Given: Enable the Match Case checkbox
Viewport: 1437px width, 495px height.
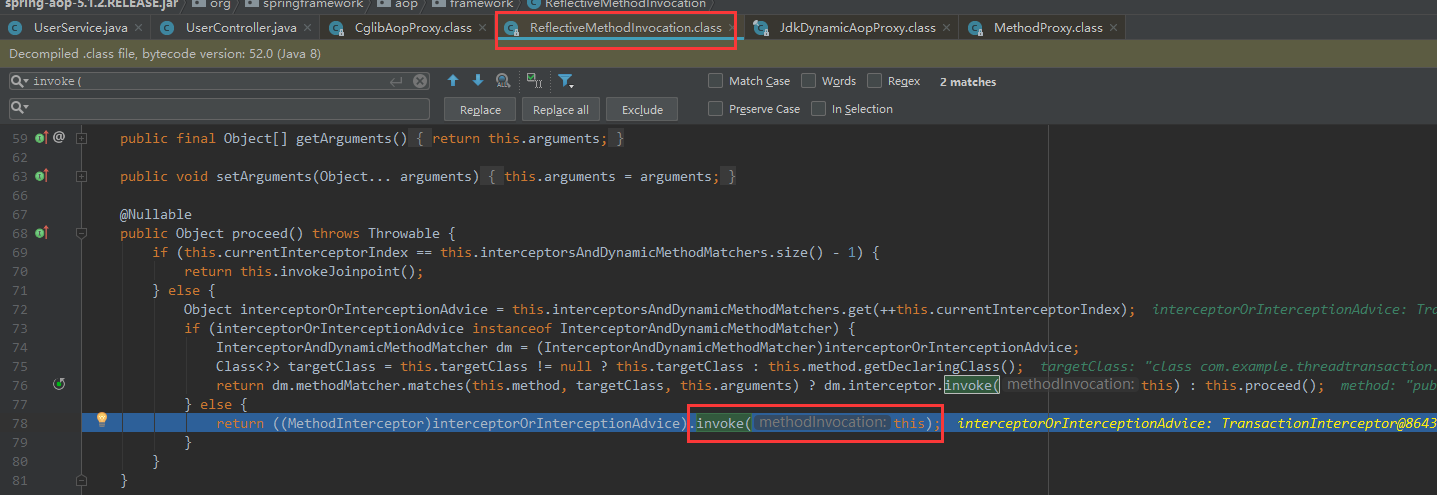Looking at the screenshot, I should coord(715,81).
